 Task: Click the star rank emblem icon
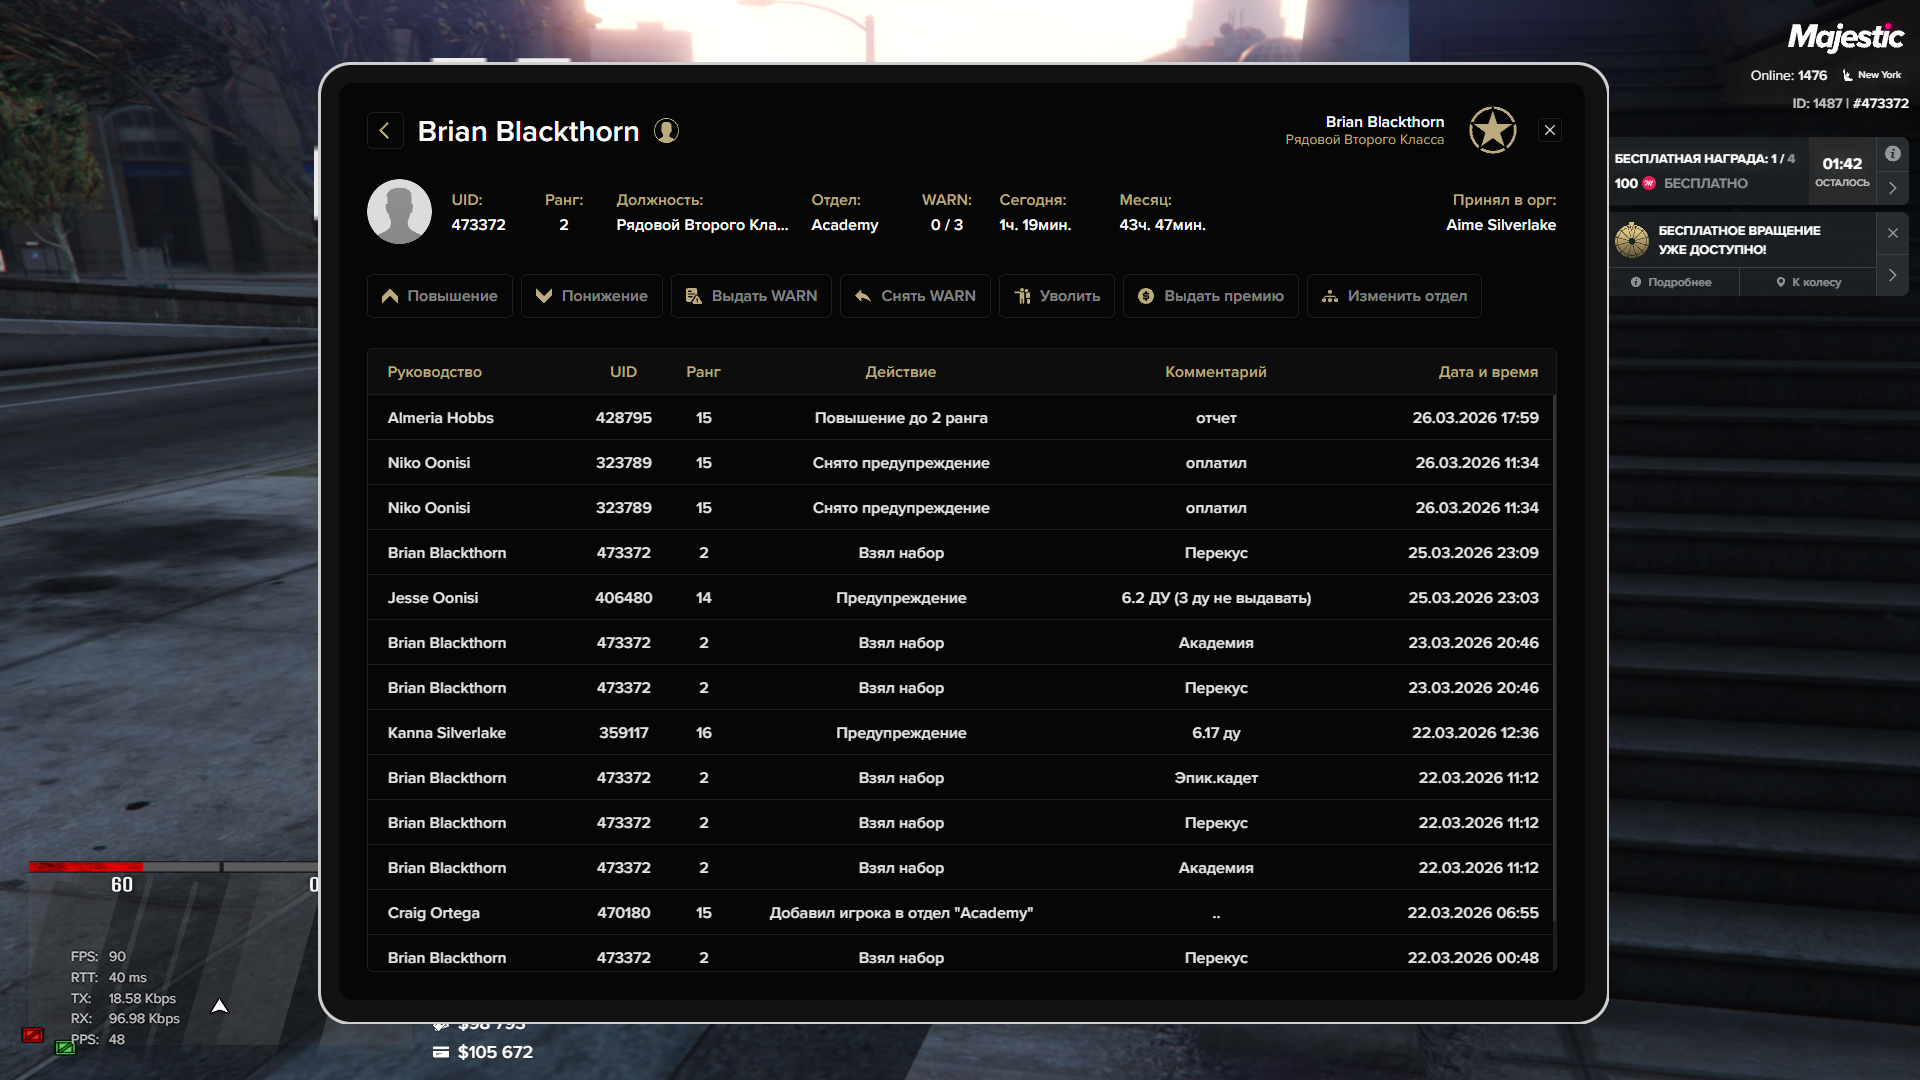pos(1492,130)
